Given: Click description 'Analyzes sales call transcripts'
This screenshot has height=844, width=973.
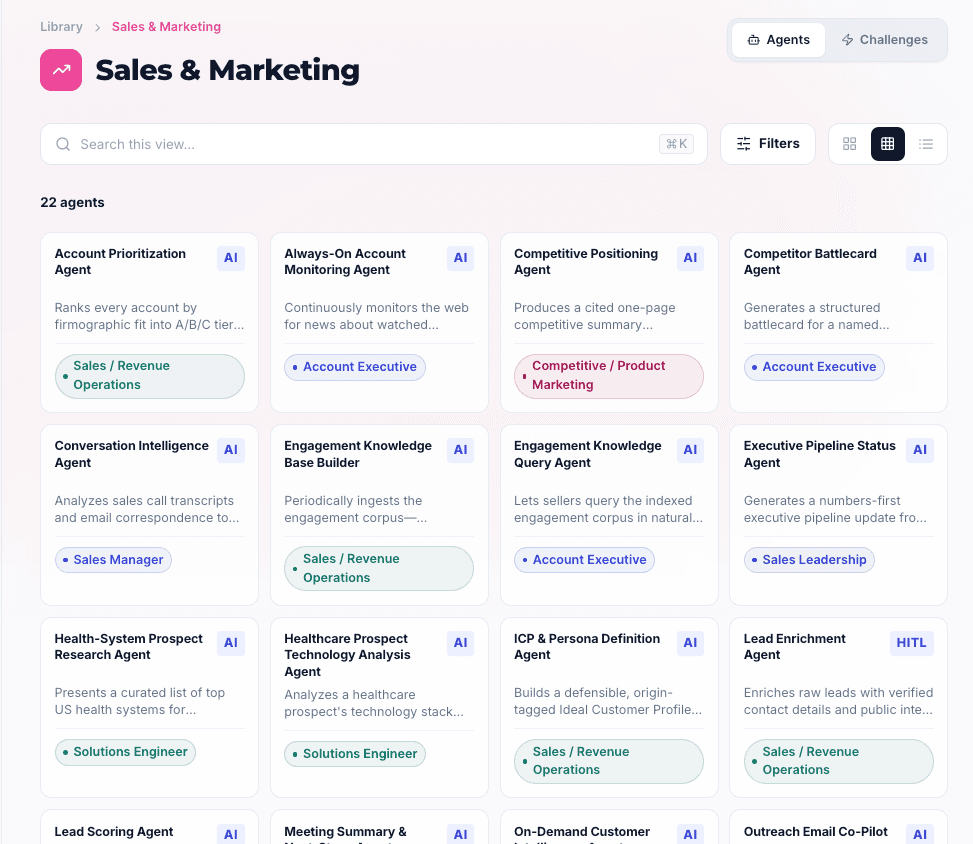Looking at the screenshot, I should click(147, 509).
